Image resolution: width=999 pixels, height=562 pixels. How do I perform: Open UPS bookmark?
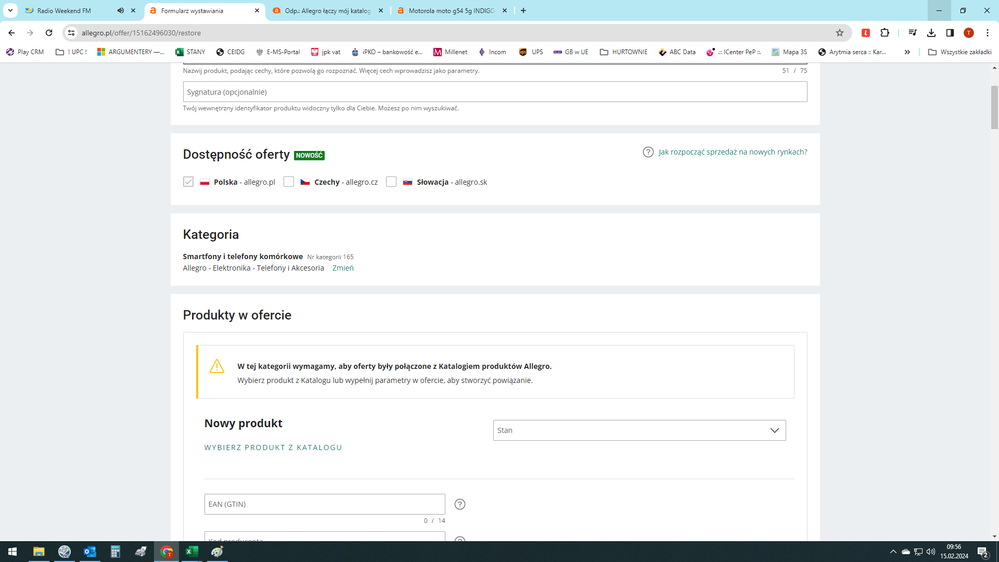(x=531, y=52)
